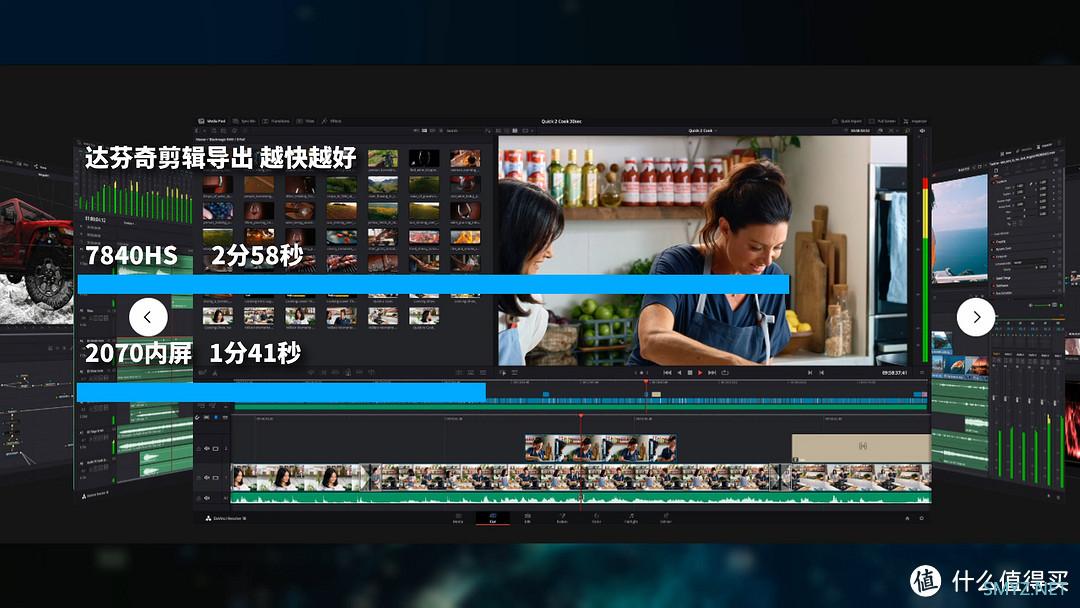Open the Sync Bin panel
This screenshot has width=1080, height=608.
tap(245, 121)
